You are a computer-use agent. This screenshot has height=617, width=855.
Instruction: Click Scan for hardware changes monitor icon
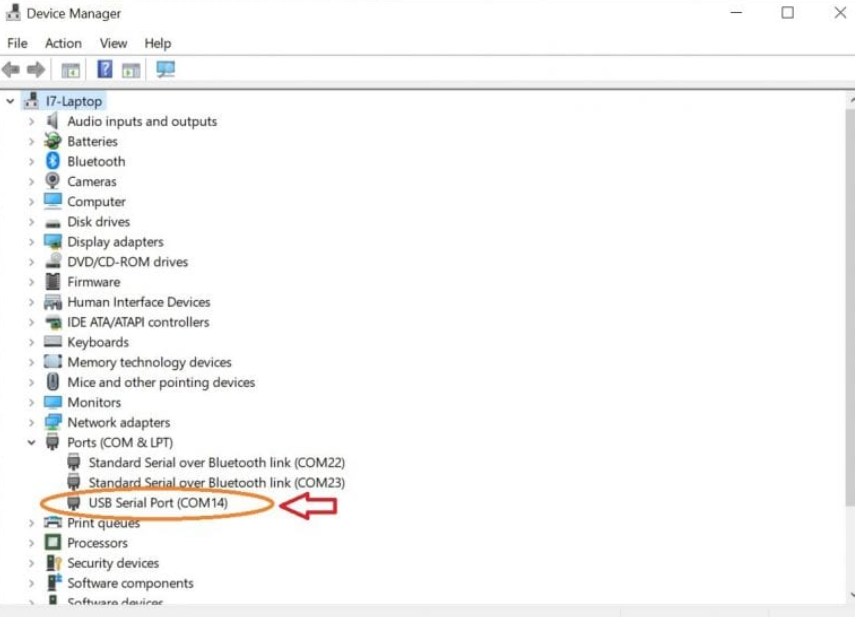pos(166,70)
